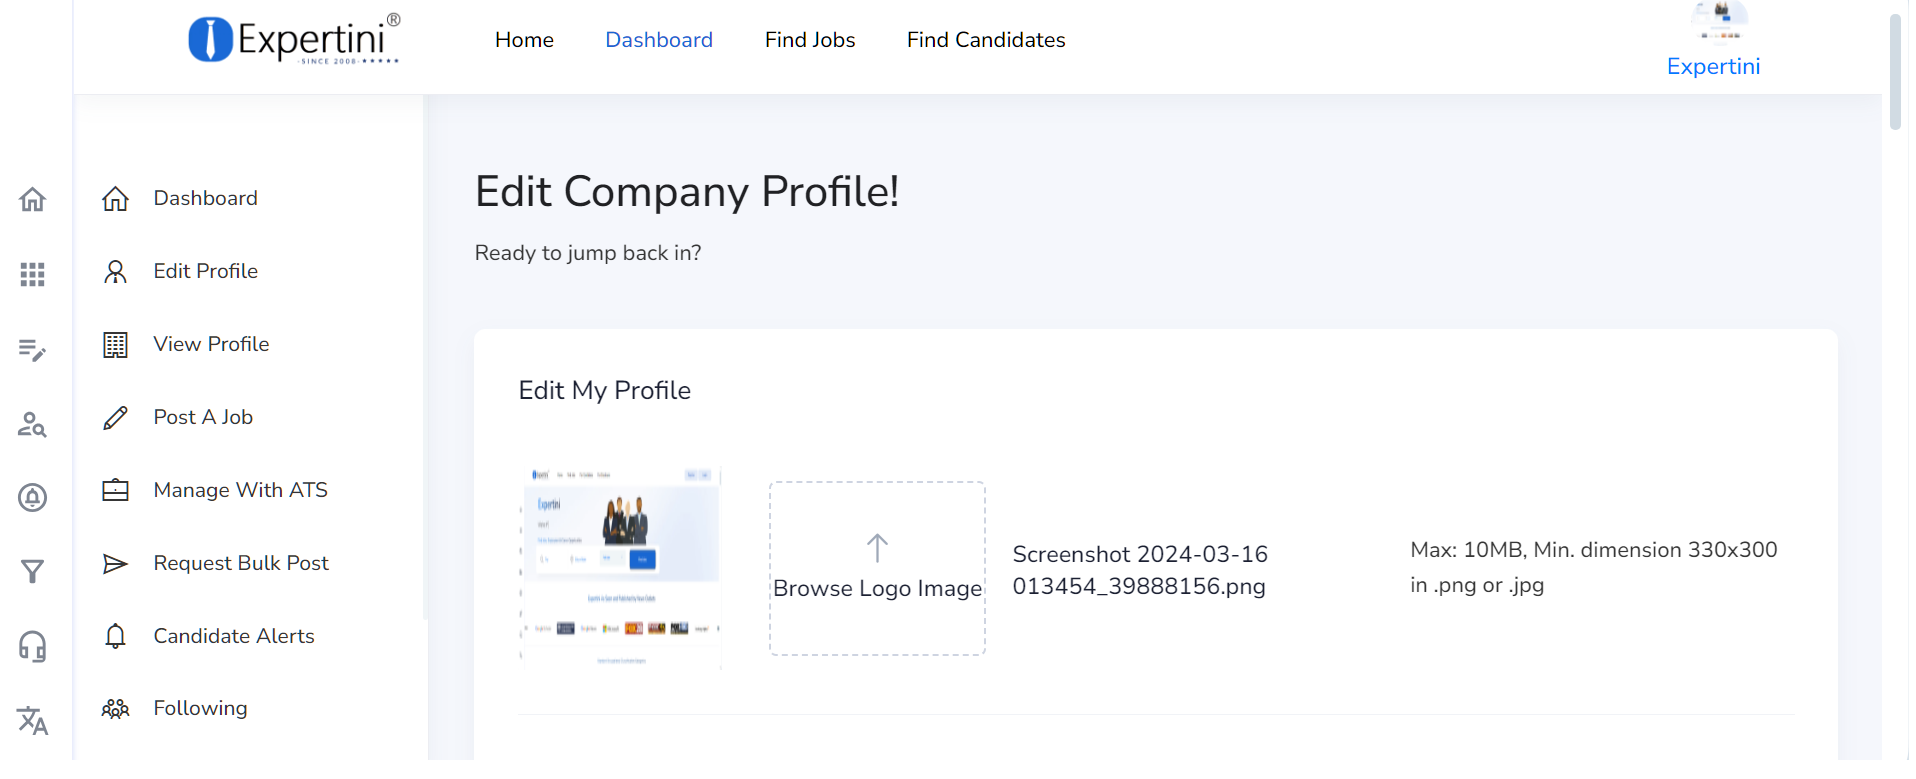Click the building icon beside View Profile
Screen dimensions: 1916x779
[x=115, y=344]
